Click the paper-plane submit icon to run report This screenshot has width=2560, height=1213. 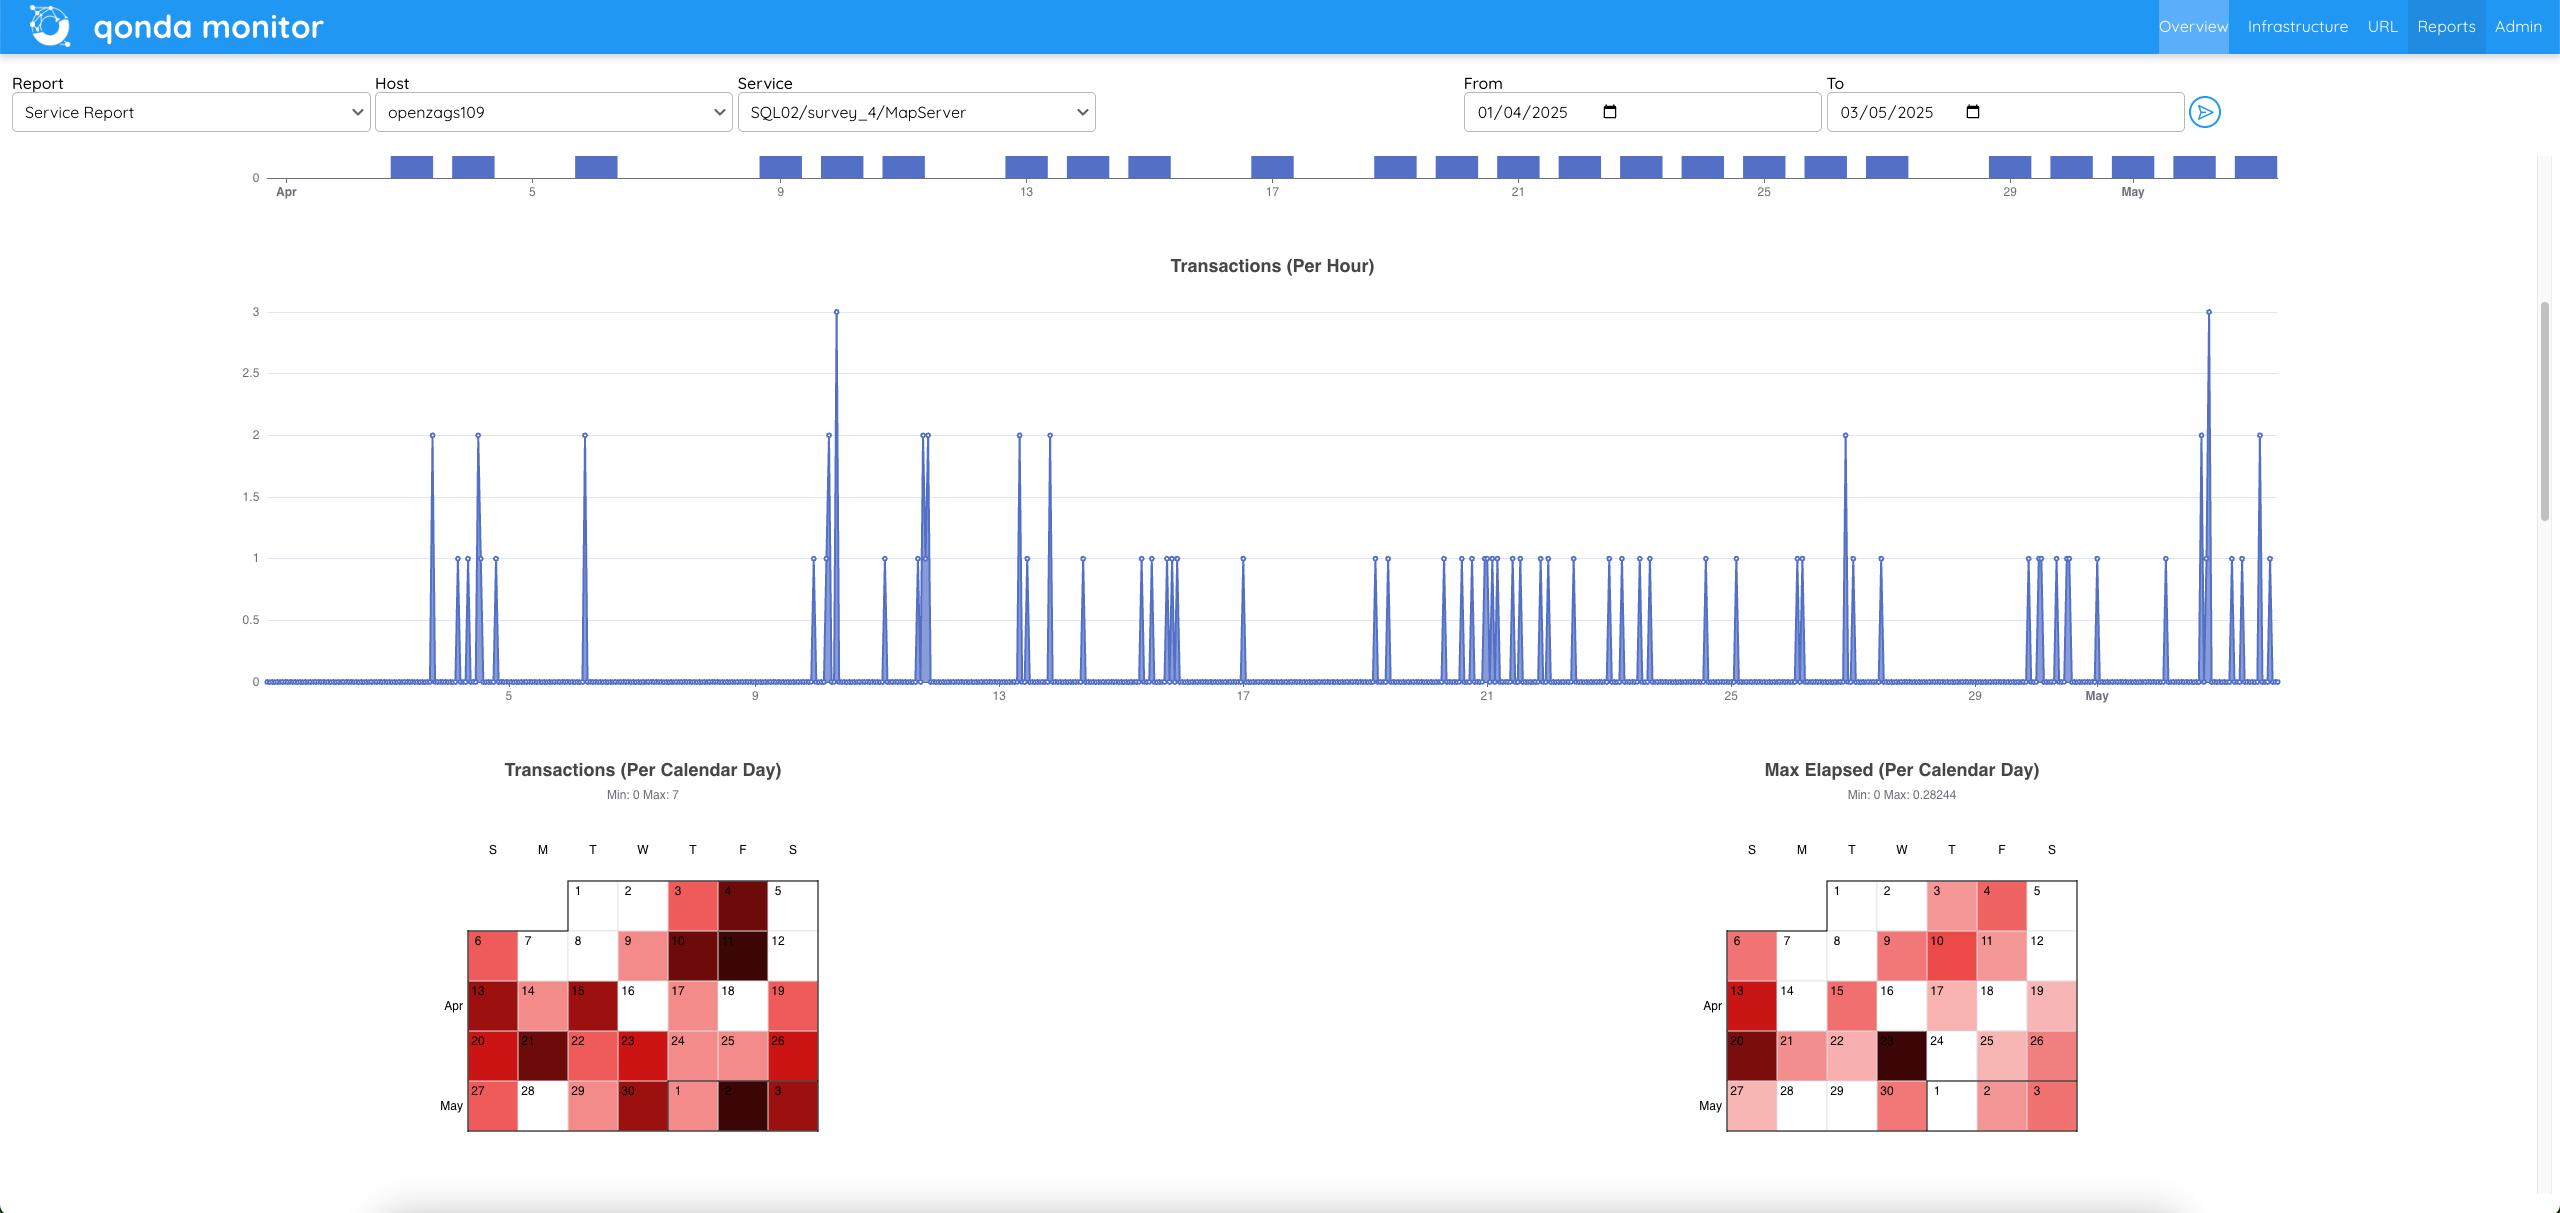click(x=2207, y=112)
